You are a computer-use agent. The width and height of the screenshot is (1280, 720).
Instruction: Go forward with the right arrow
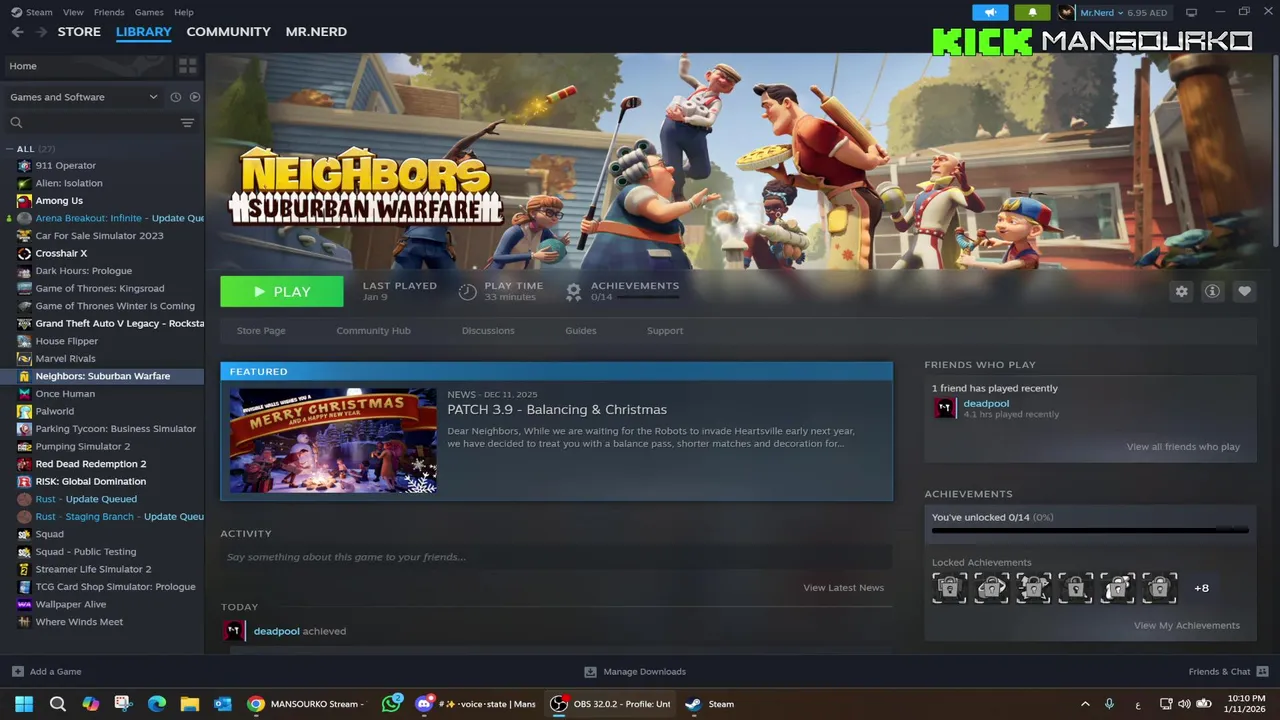pyautogui.click(x=41, y=32)
